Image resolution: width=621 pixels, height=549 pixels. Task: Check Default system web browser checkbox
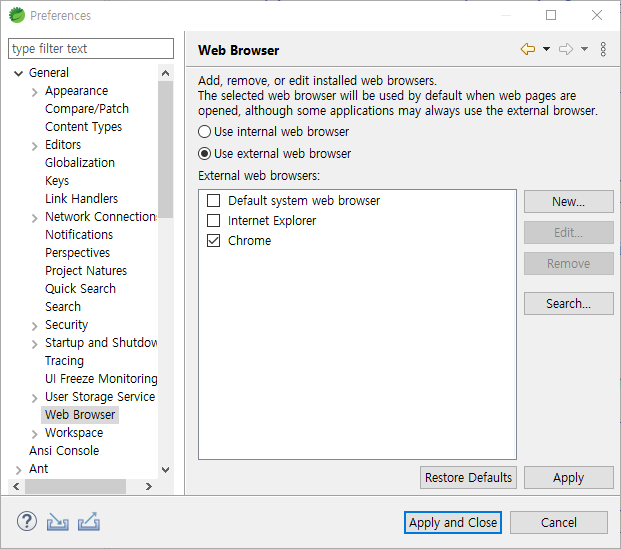click(213, 200)
